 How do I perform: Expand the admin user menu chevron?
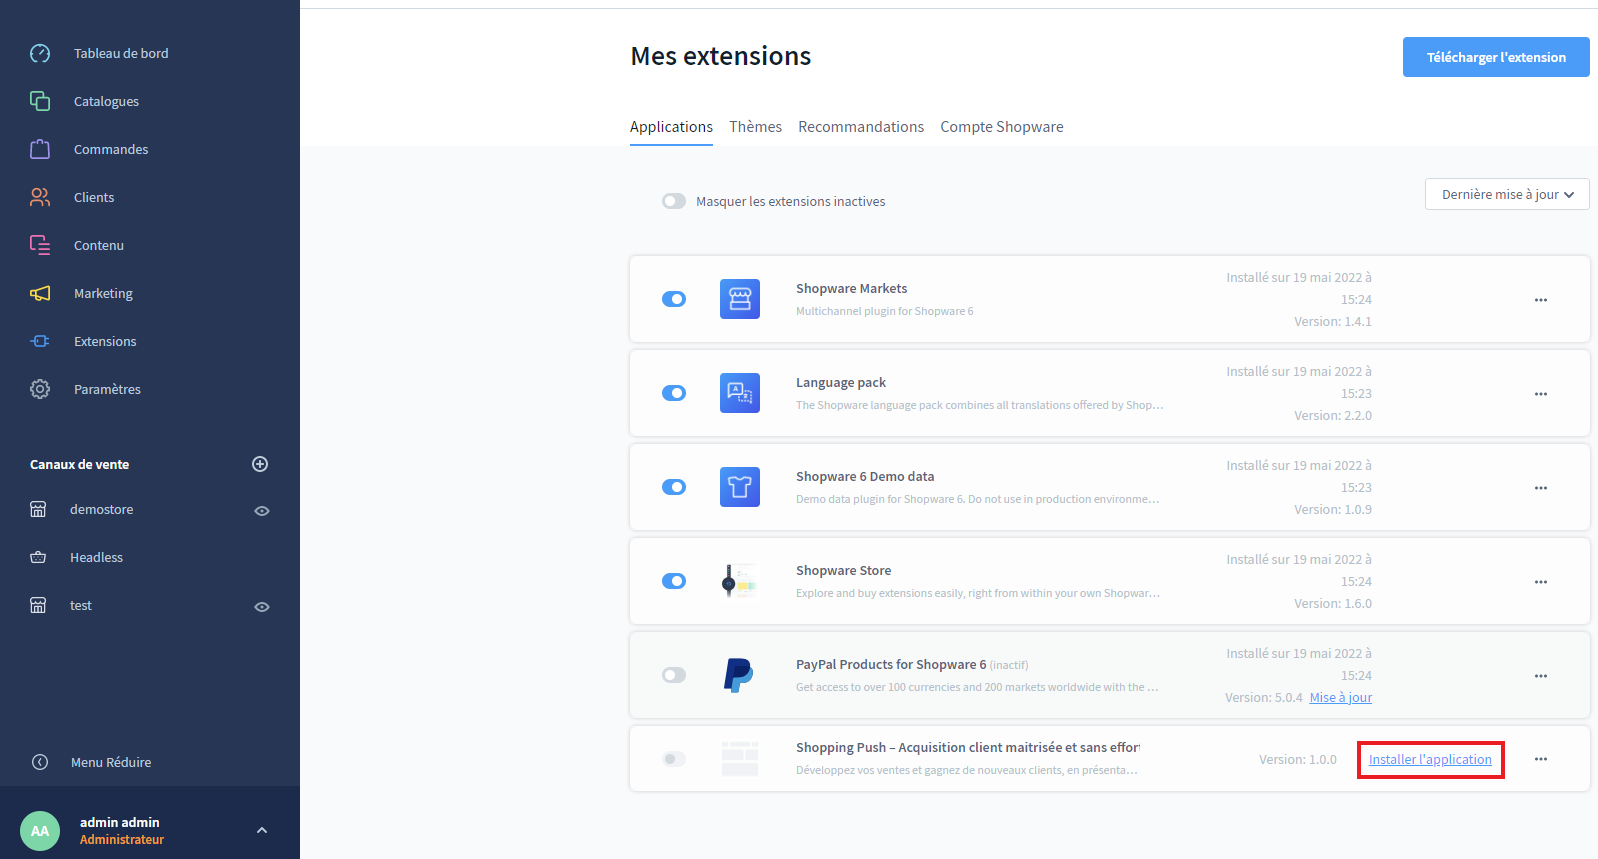point(262,830)
